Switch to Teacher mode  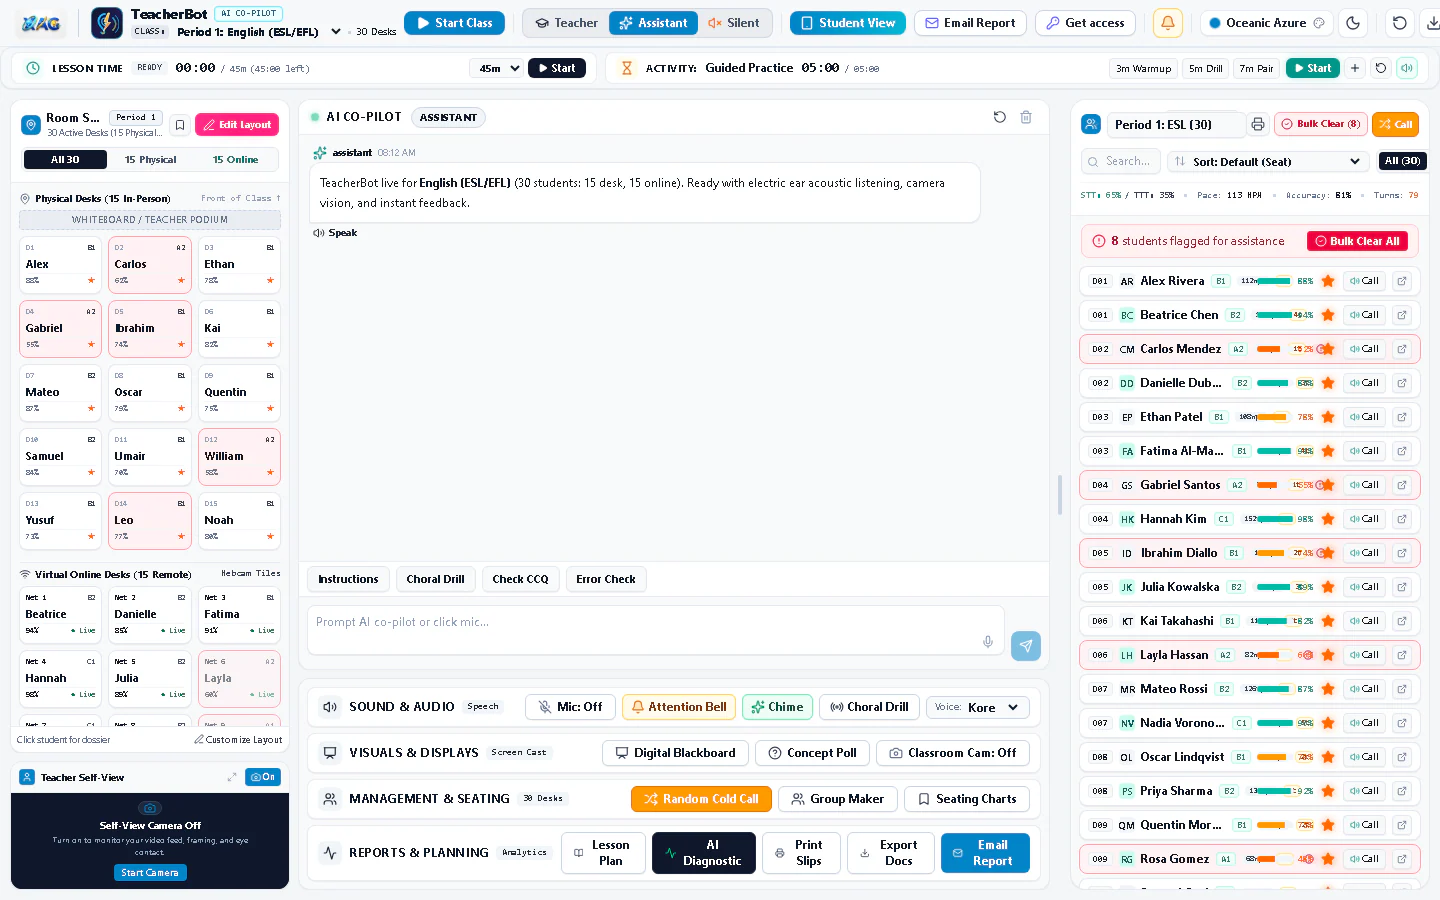click(x=566, y=23)
